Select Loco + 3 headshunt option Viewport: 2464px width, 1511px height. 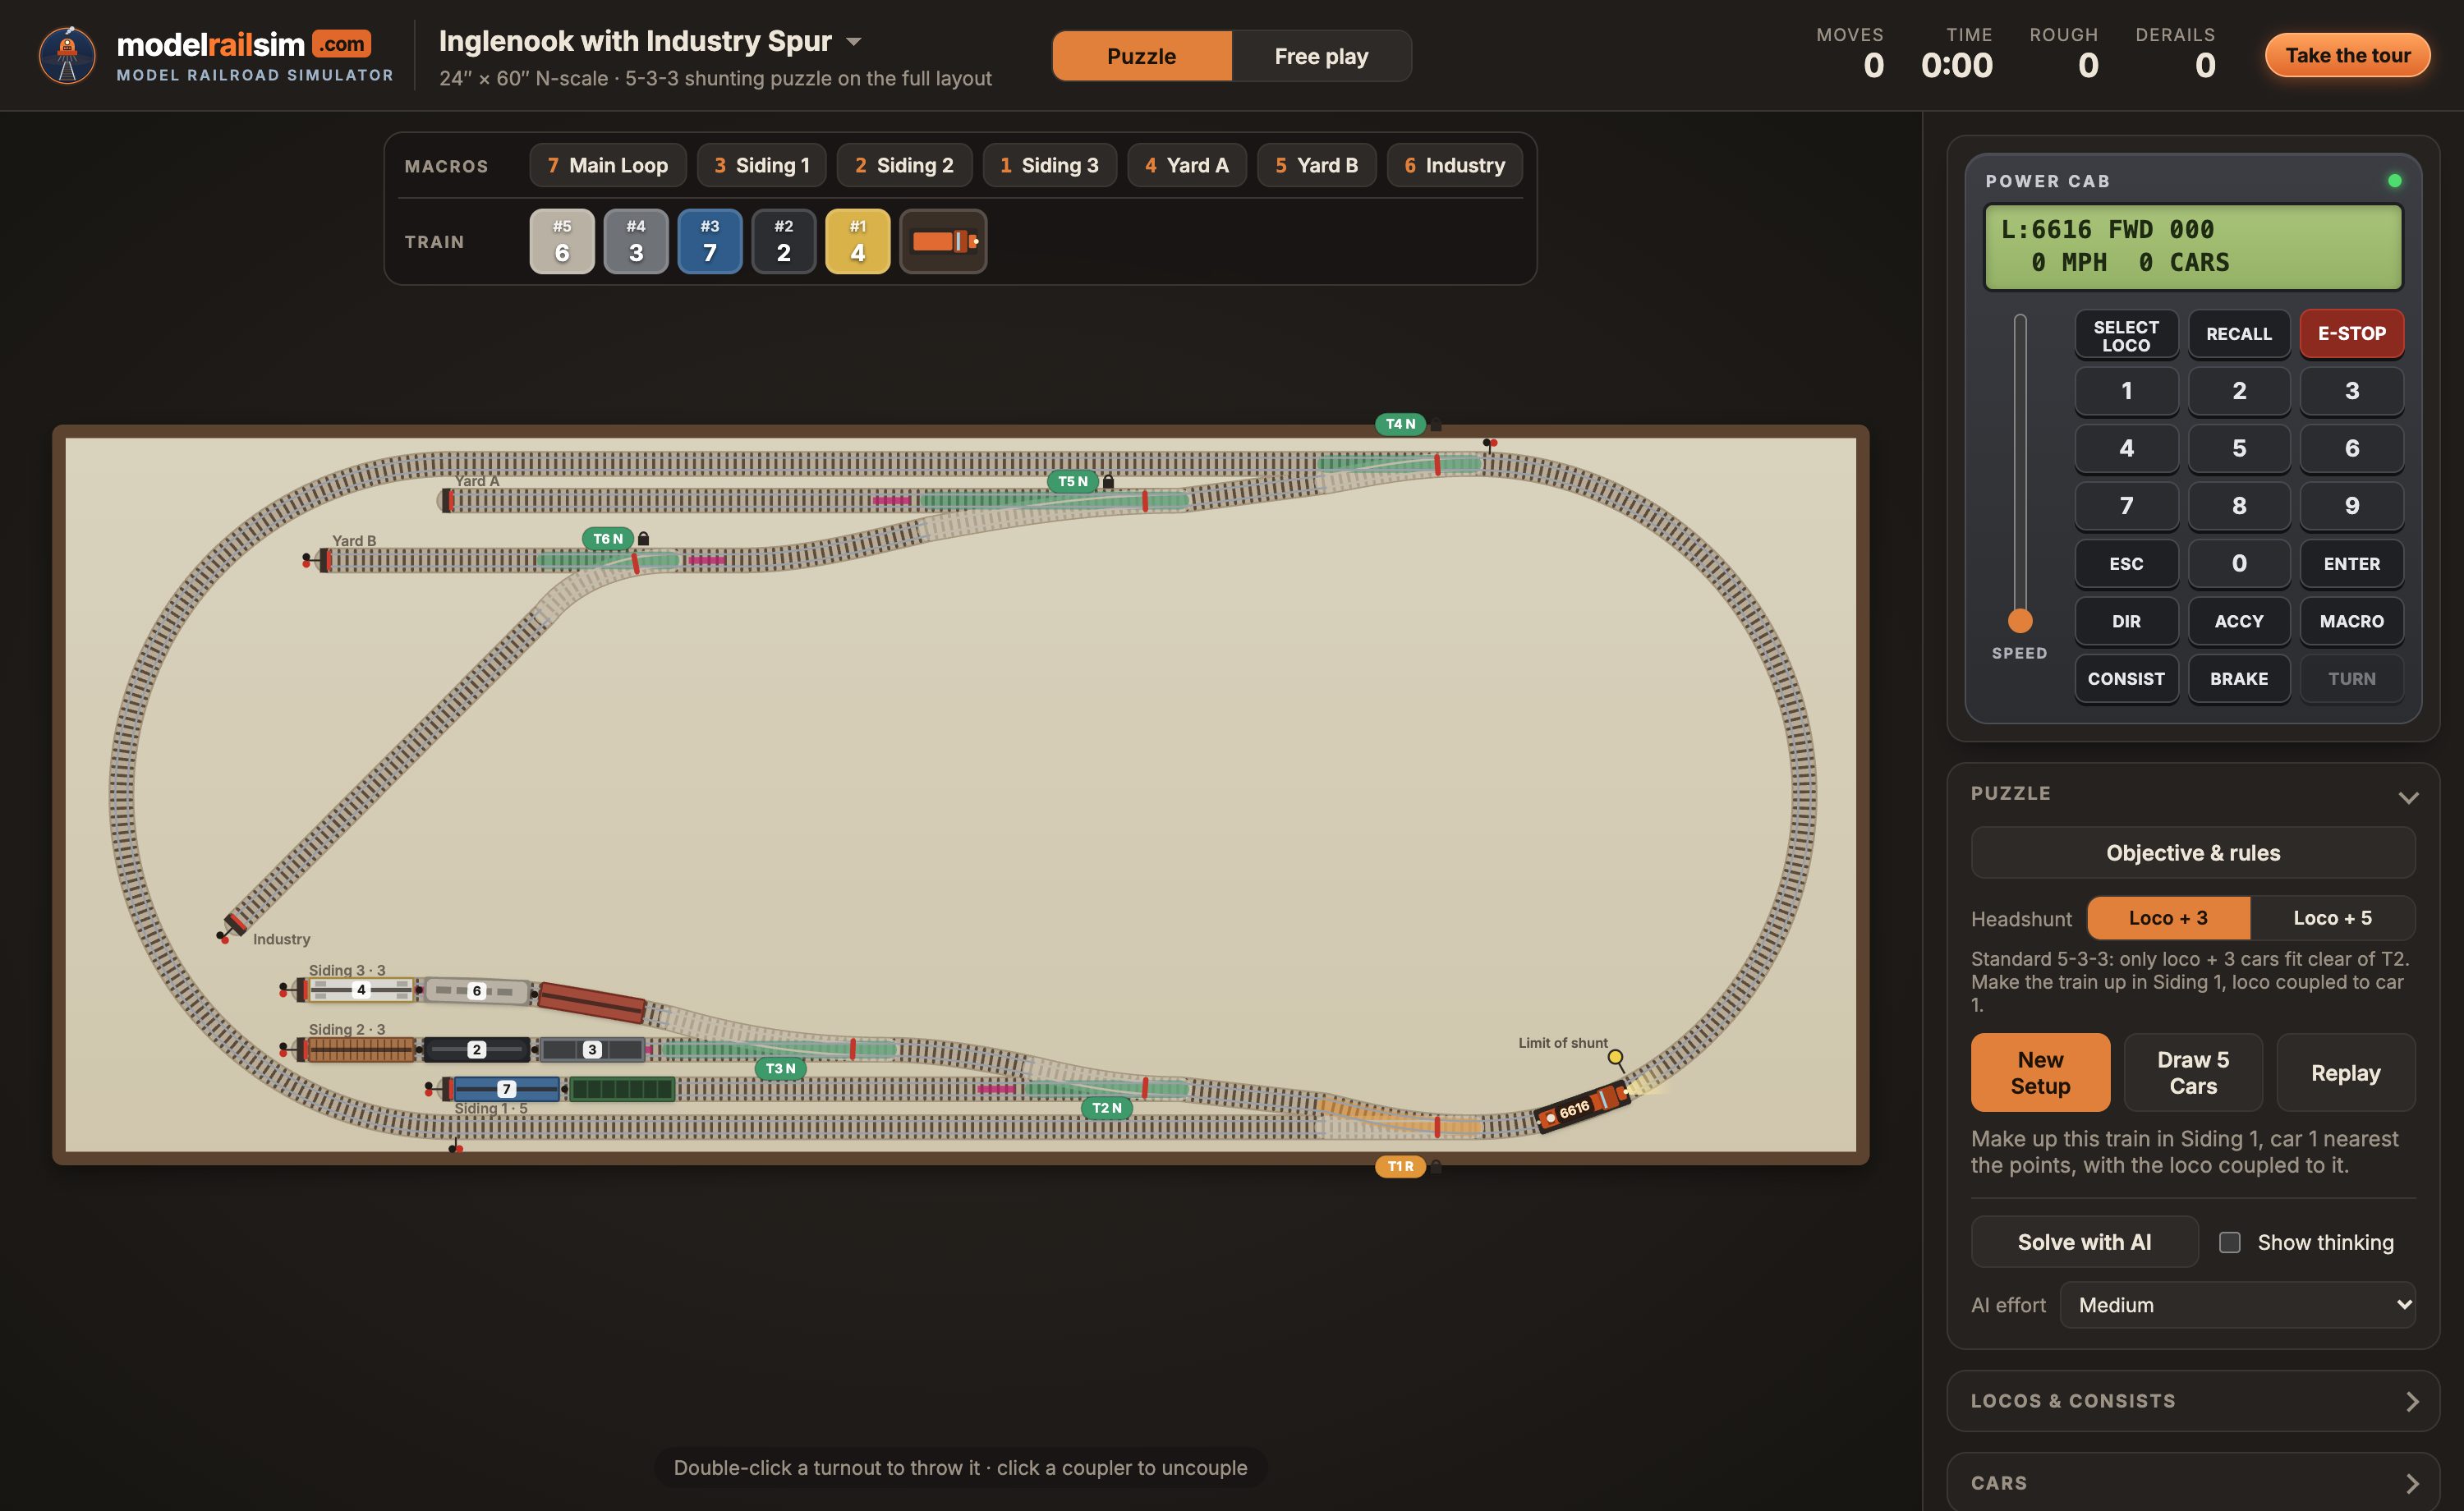point(2168,918)
